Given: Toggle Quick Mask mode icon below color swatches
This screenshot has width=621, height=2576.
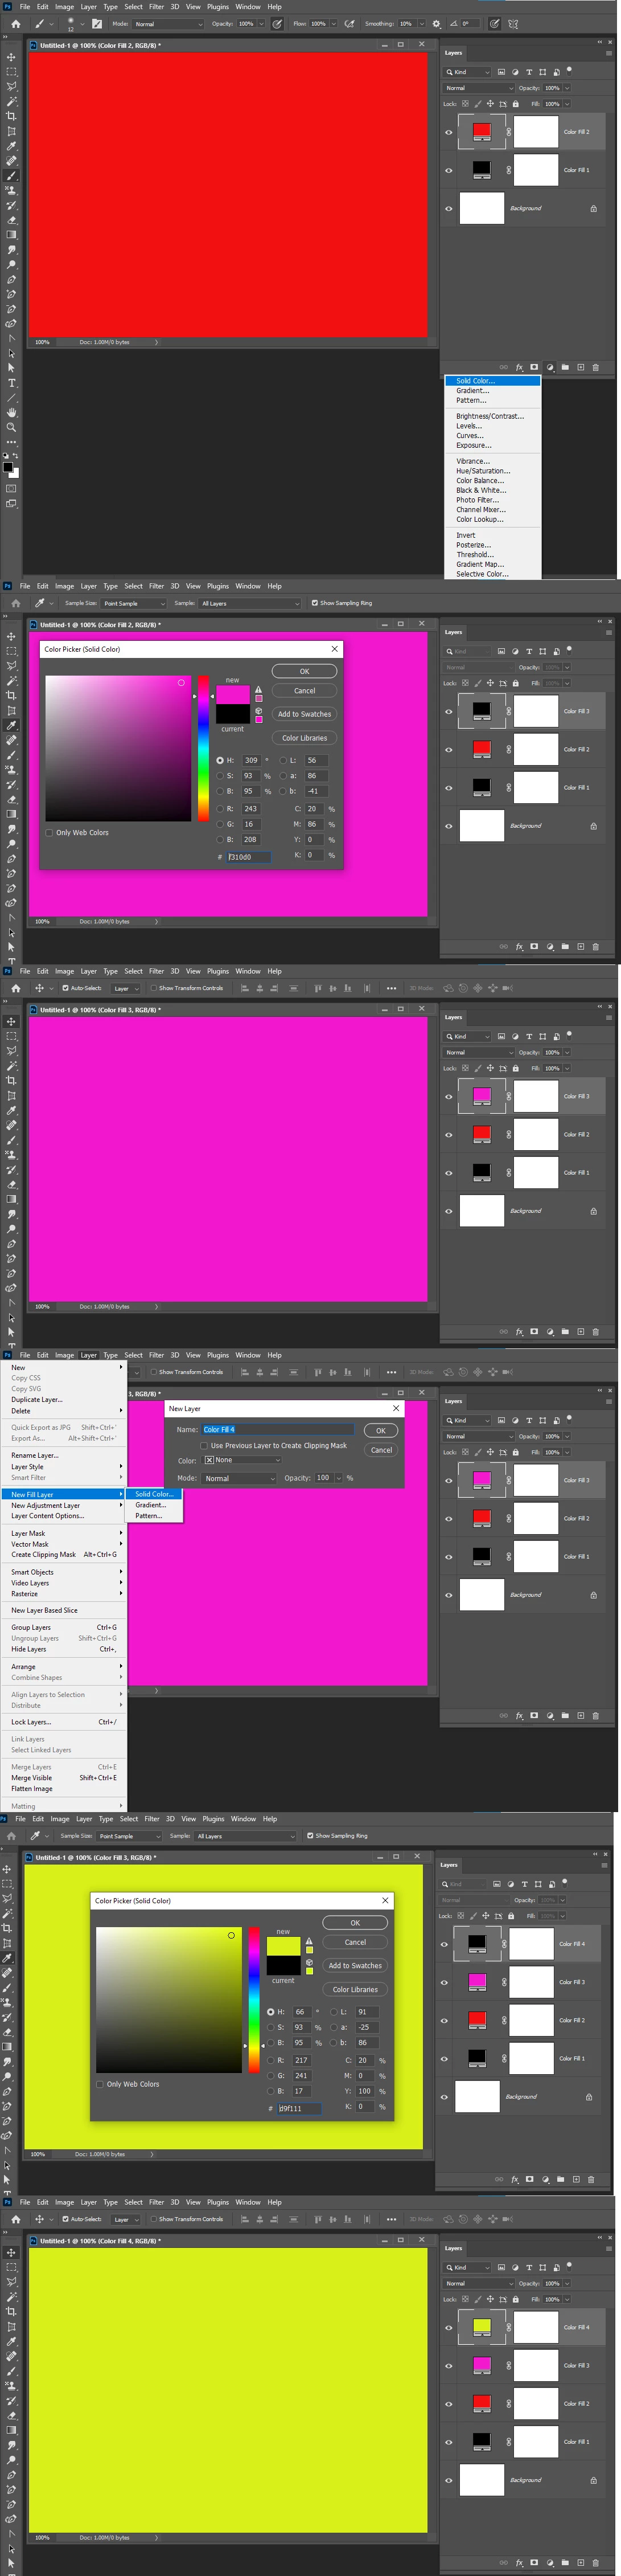Looking at the screenshot, I should (x=11, y=489).
